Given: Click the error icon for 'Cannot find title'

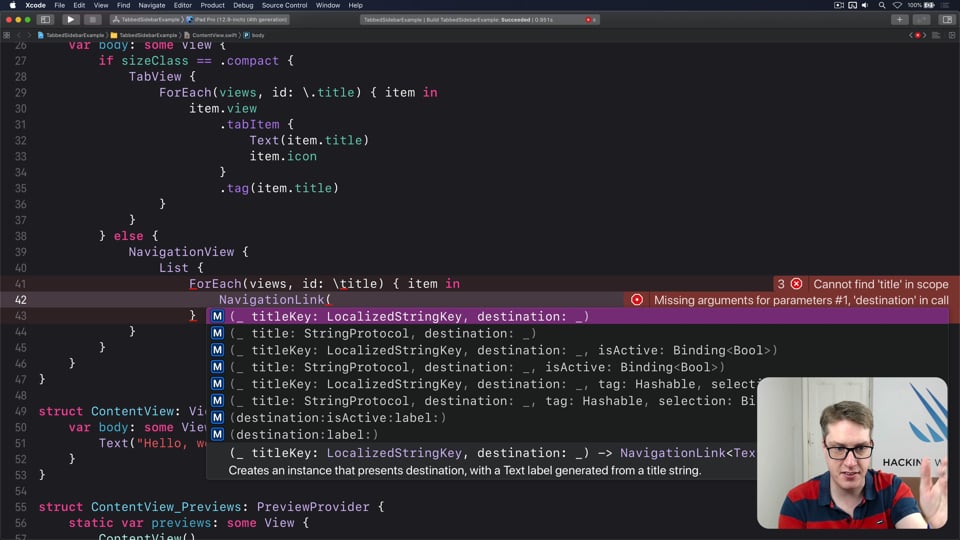Looking at the screenshot, I should [x=797, y=284].
